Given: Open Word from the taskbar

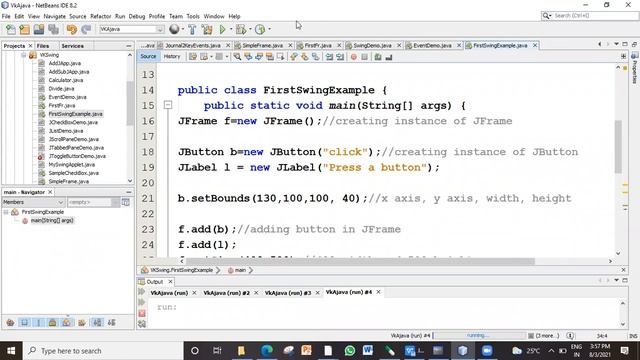Looking at the screenshot, I should [x=368, y=351].
